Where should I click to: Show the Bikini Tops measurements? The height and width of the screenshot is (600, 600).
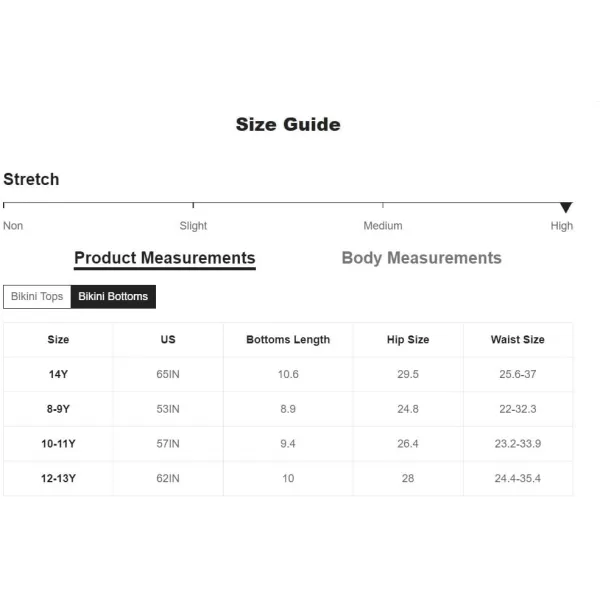coord(37,297)
